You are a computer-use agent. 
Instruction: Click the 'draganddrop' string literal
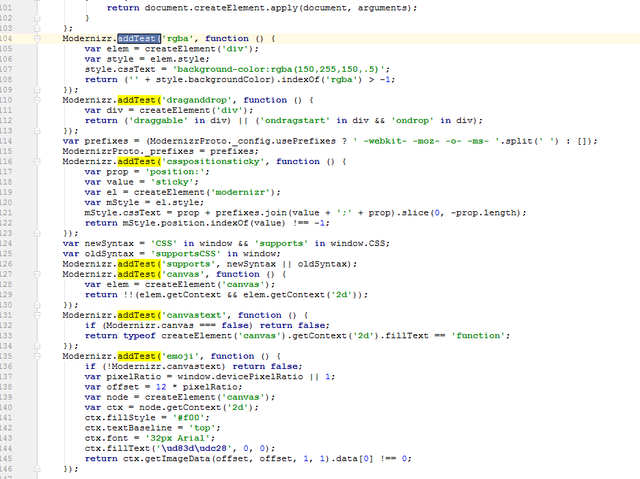coord(197,100)
